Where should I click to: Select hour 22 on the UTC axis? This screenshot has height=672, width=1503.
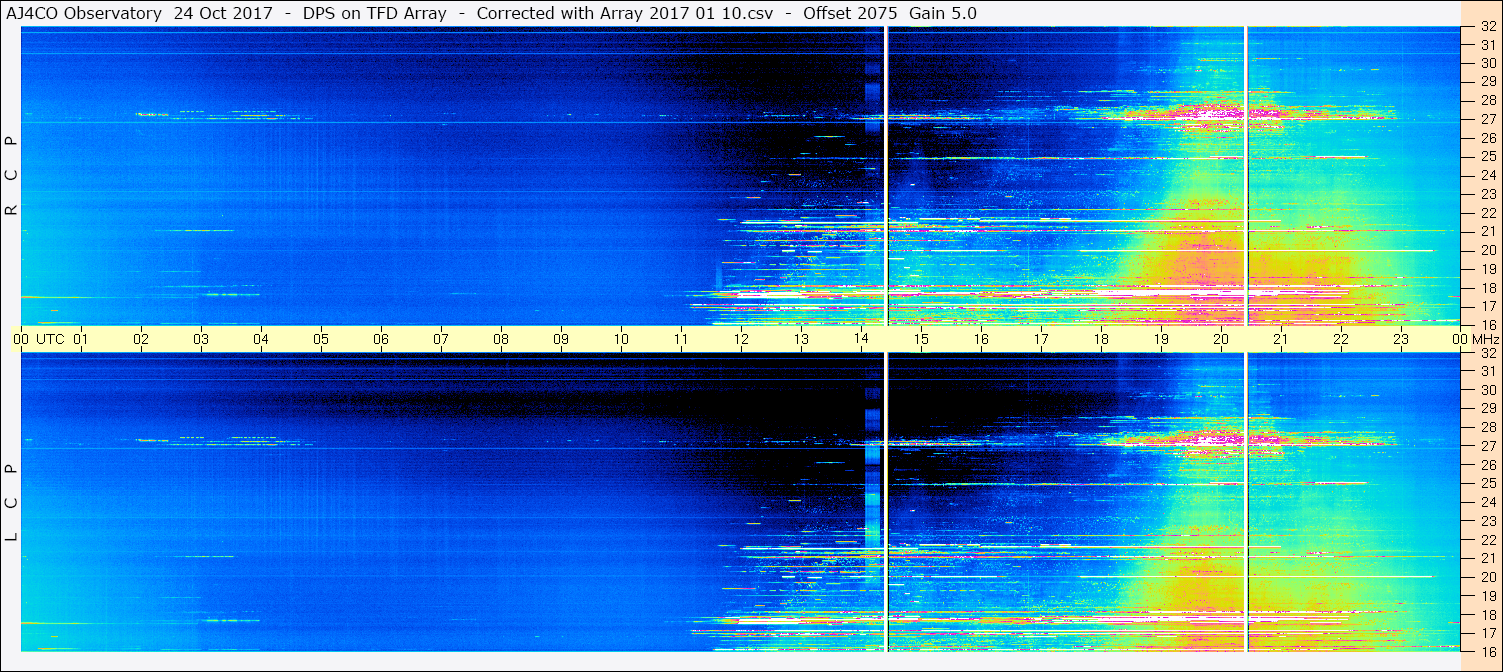pyautogui.click(x=1341, y=339)
